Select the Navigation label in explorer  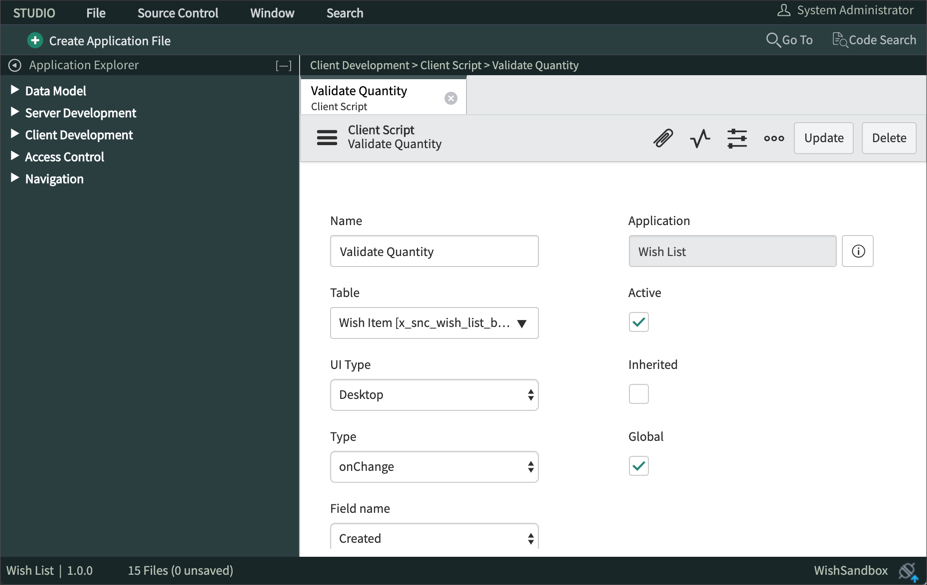(54, 178)
